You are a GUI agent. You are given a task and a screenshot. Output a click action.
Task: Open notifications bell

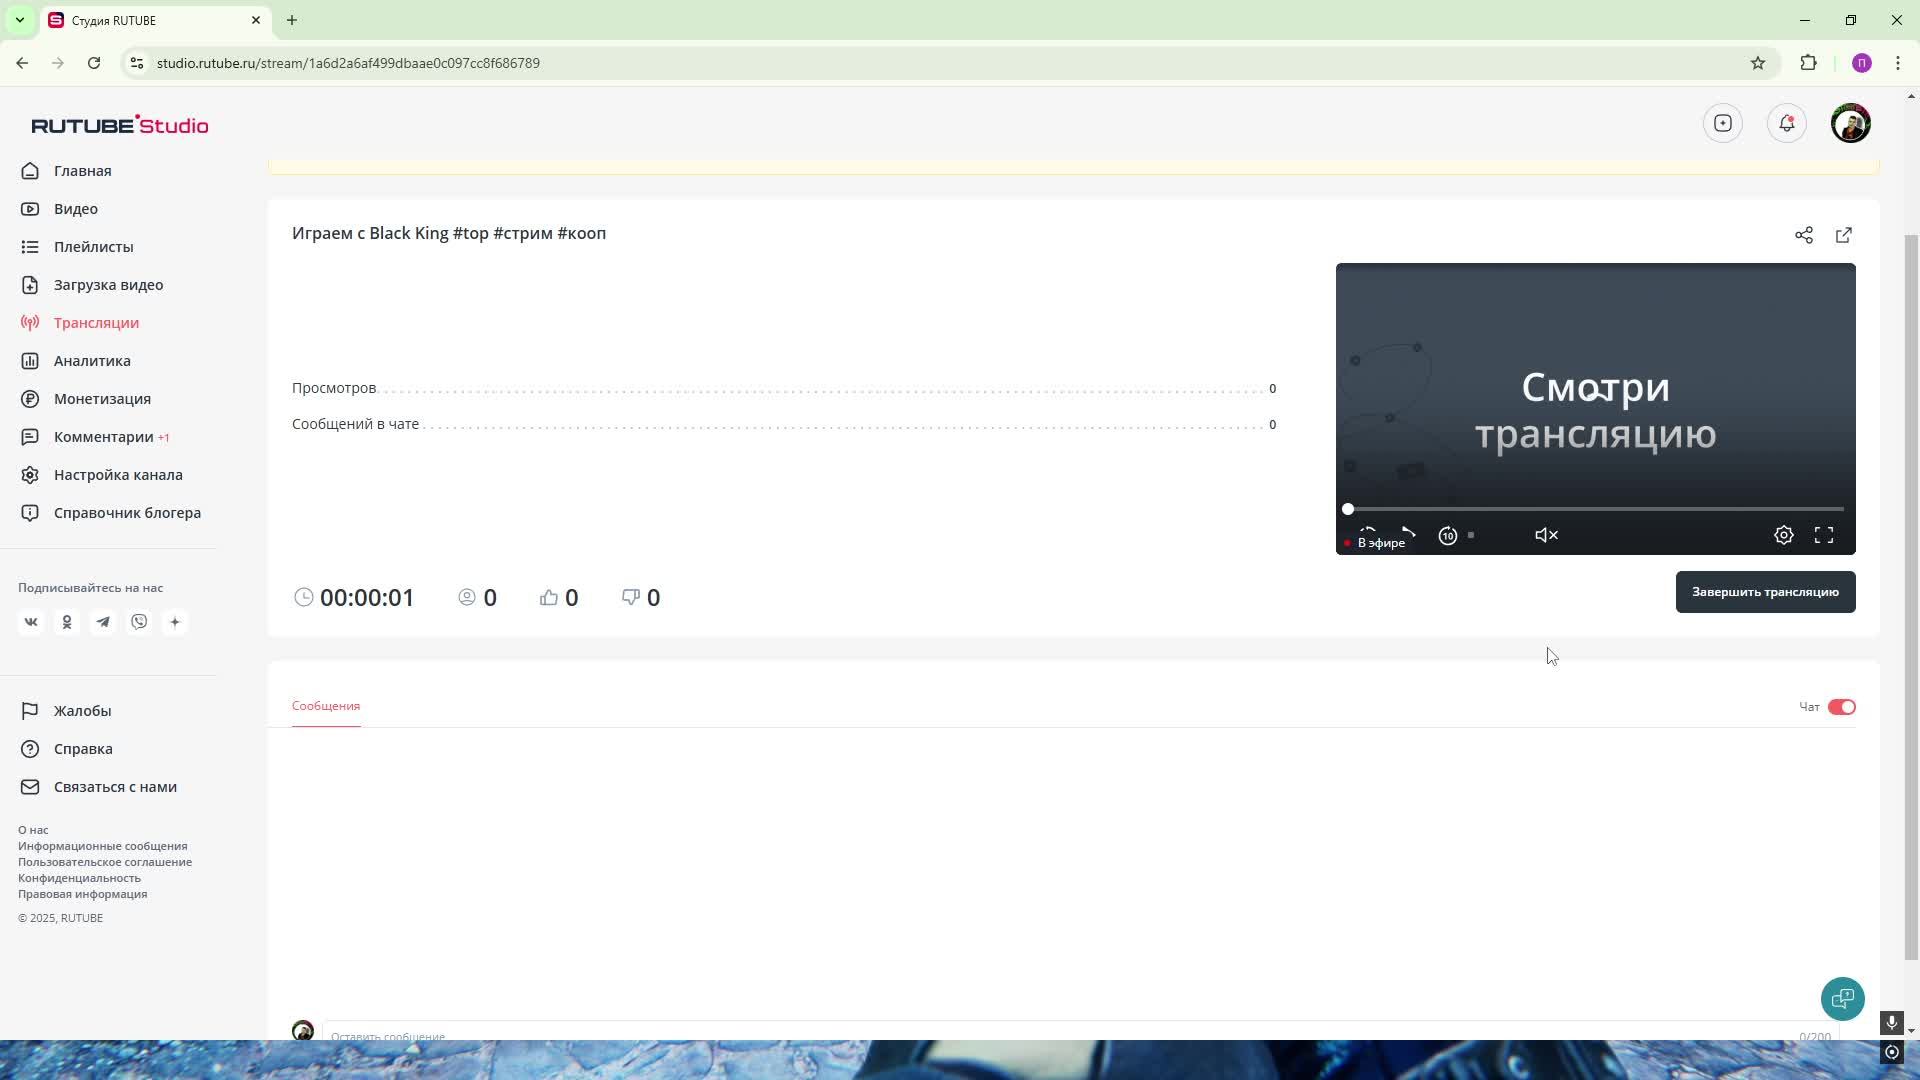[1786, 123]
